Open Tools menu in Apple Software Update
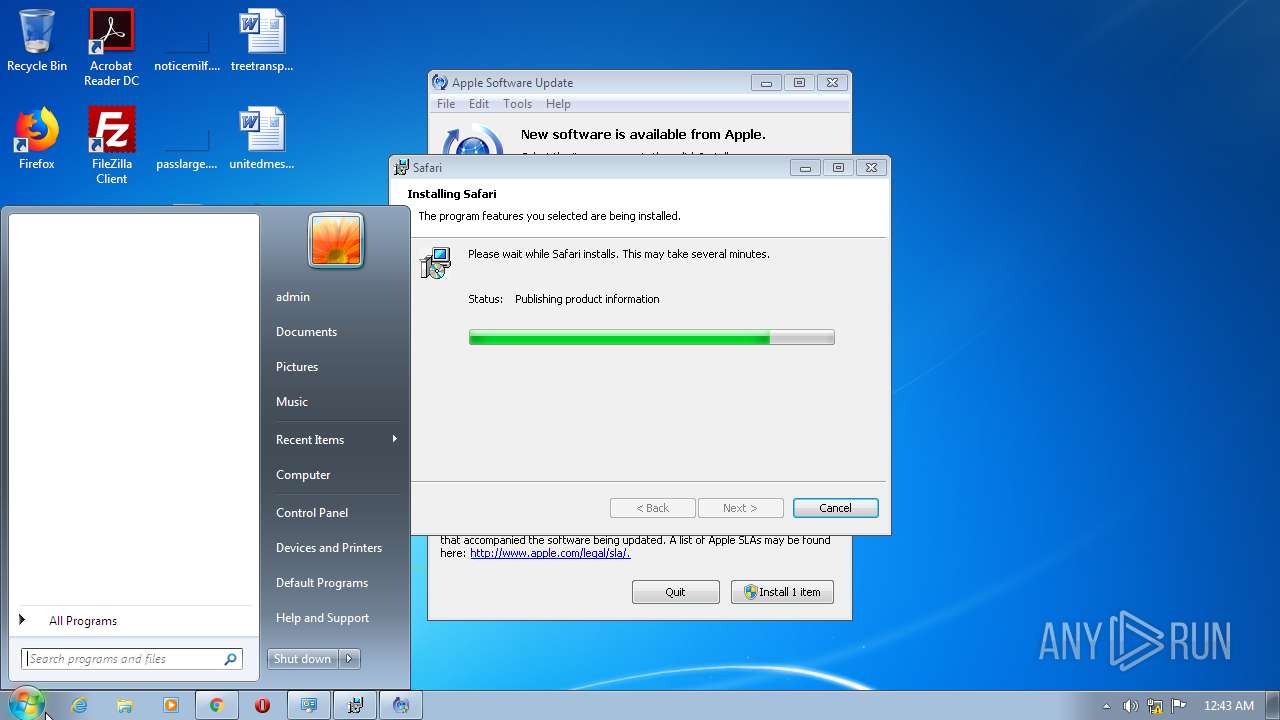Image resolution: width=1280 pixels, height=720 pixels. 517,104
